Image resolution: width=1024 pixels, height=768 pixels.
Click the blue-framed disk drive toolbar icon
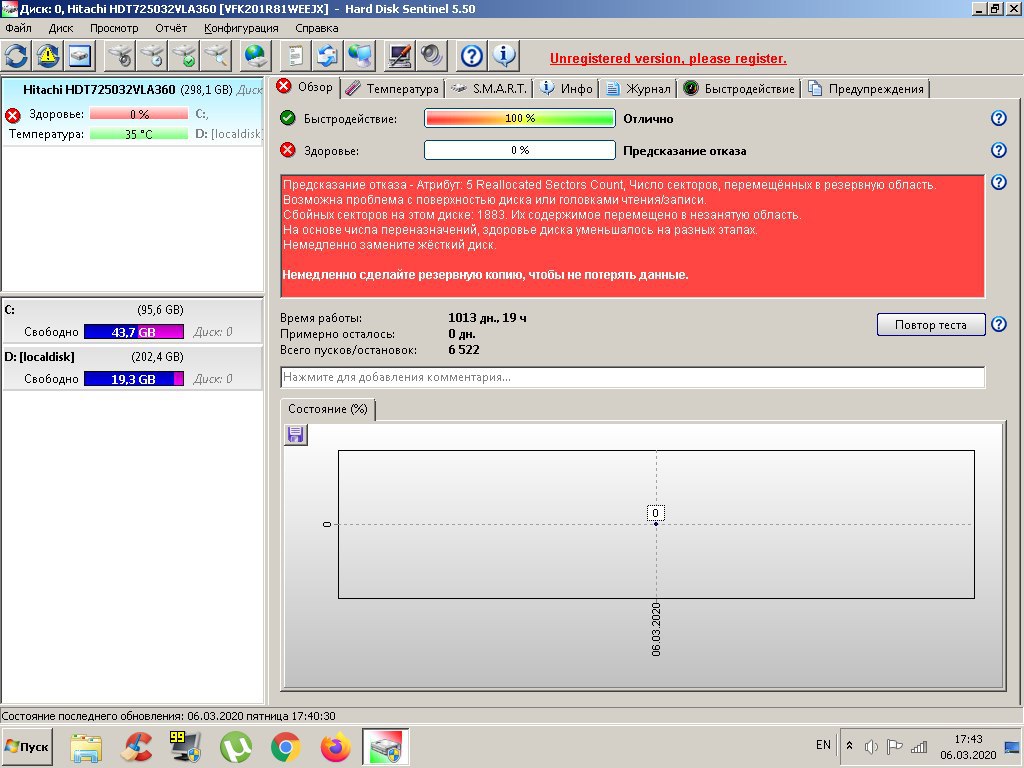point(80,56)
